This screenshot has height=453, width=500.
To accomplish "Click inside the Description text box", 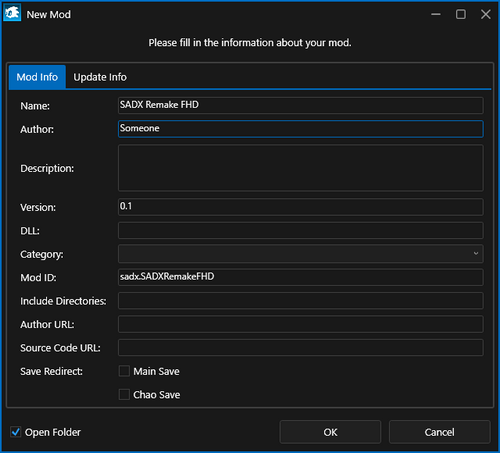I will (301, 168).
